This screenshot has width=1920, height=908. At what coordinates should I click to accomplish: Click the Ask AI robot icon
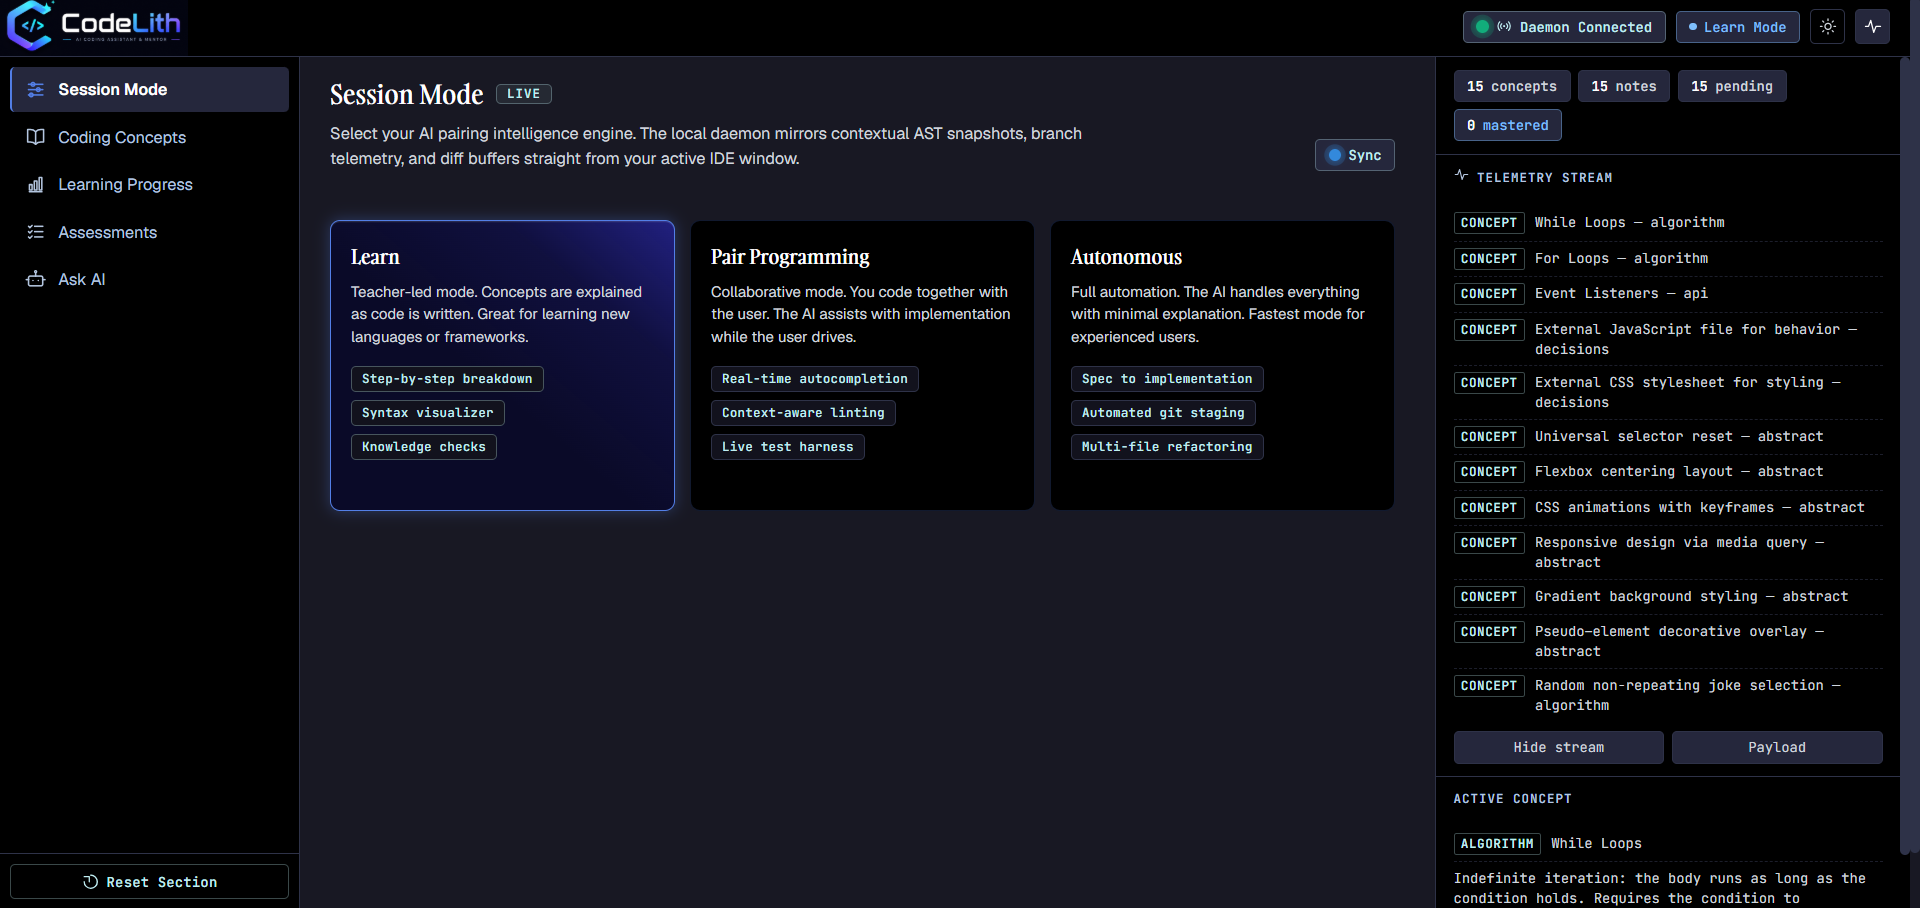pyautogui.click(x=36, y=279)
